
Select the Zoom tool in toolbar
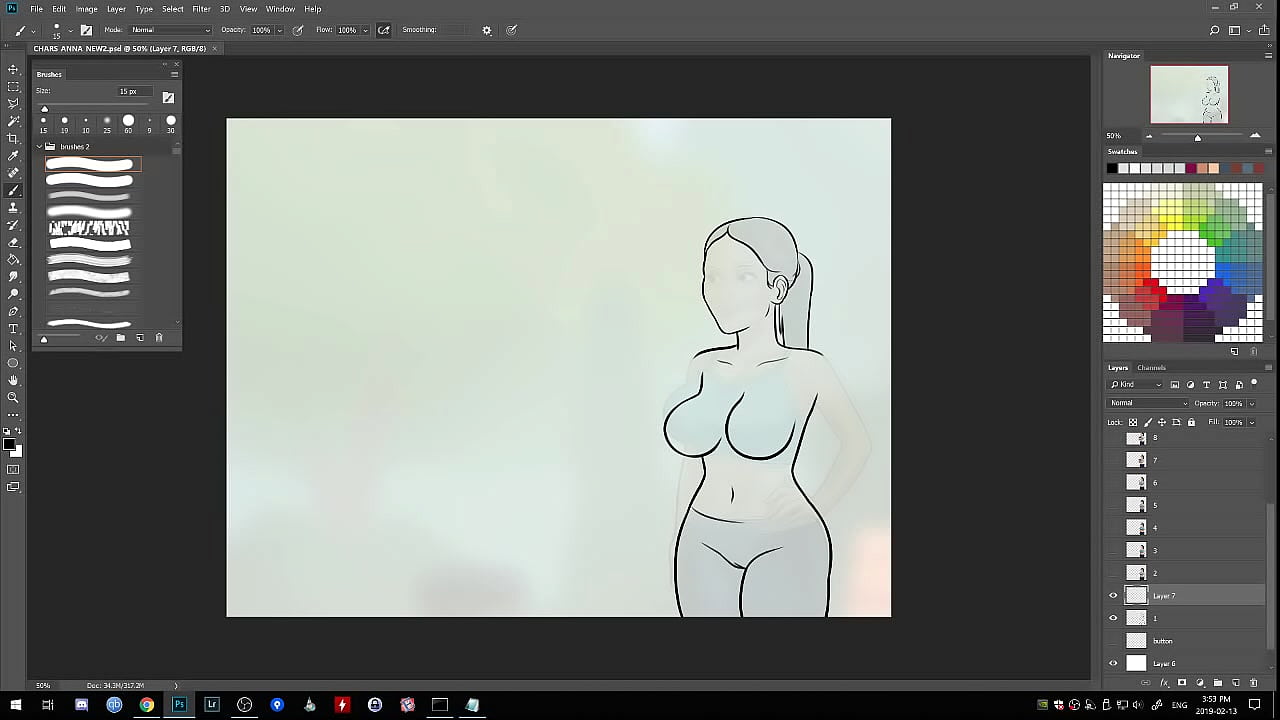coord(13,397)
